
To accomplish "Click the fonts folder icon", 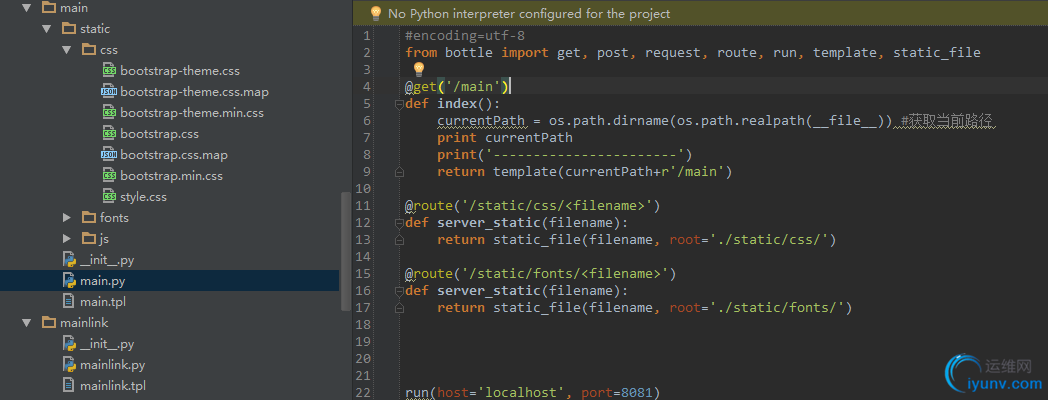I will tap(89, 217).
